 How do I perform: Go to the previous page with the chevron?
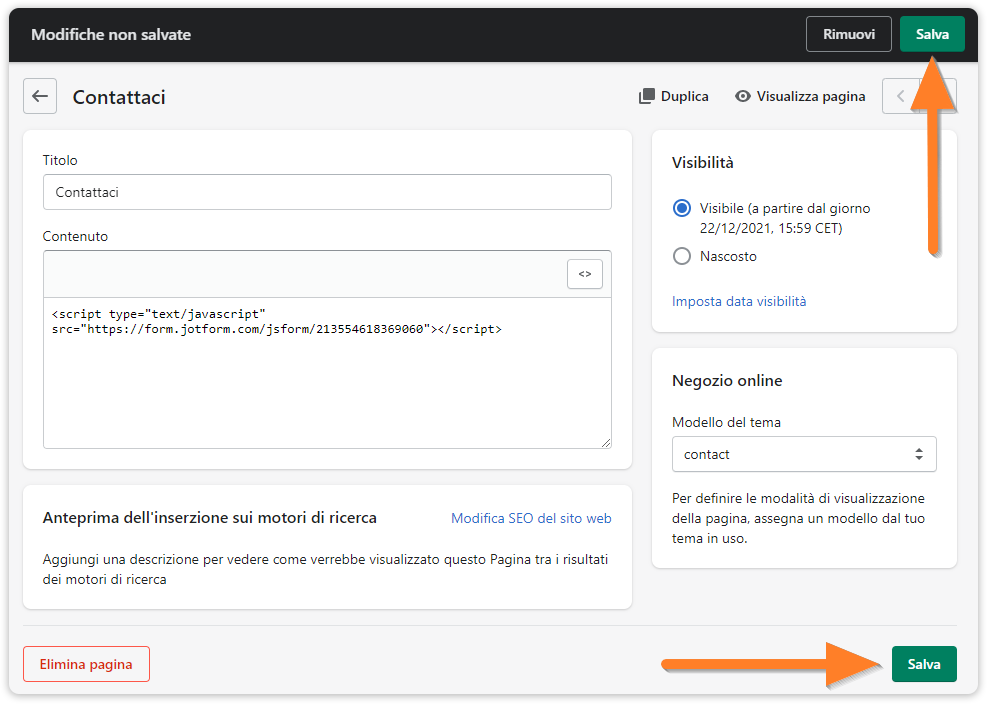900,96
